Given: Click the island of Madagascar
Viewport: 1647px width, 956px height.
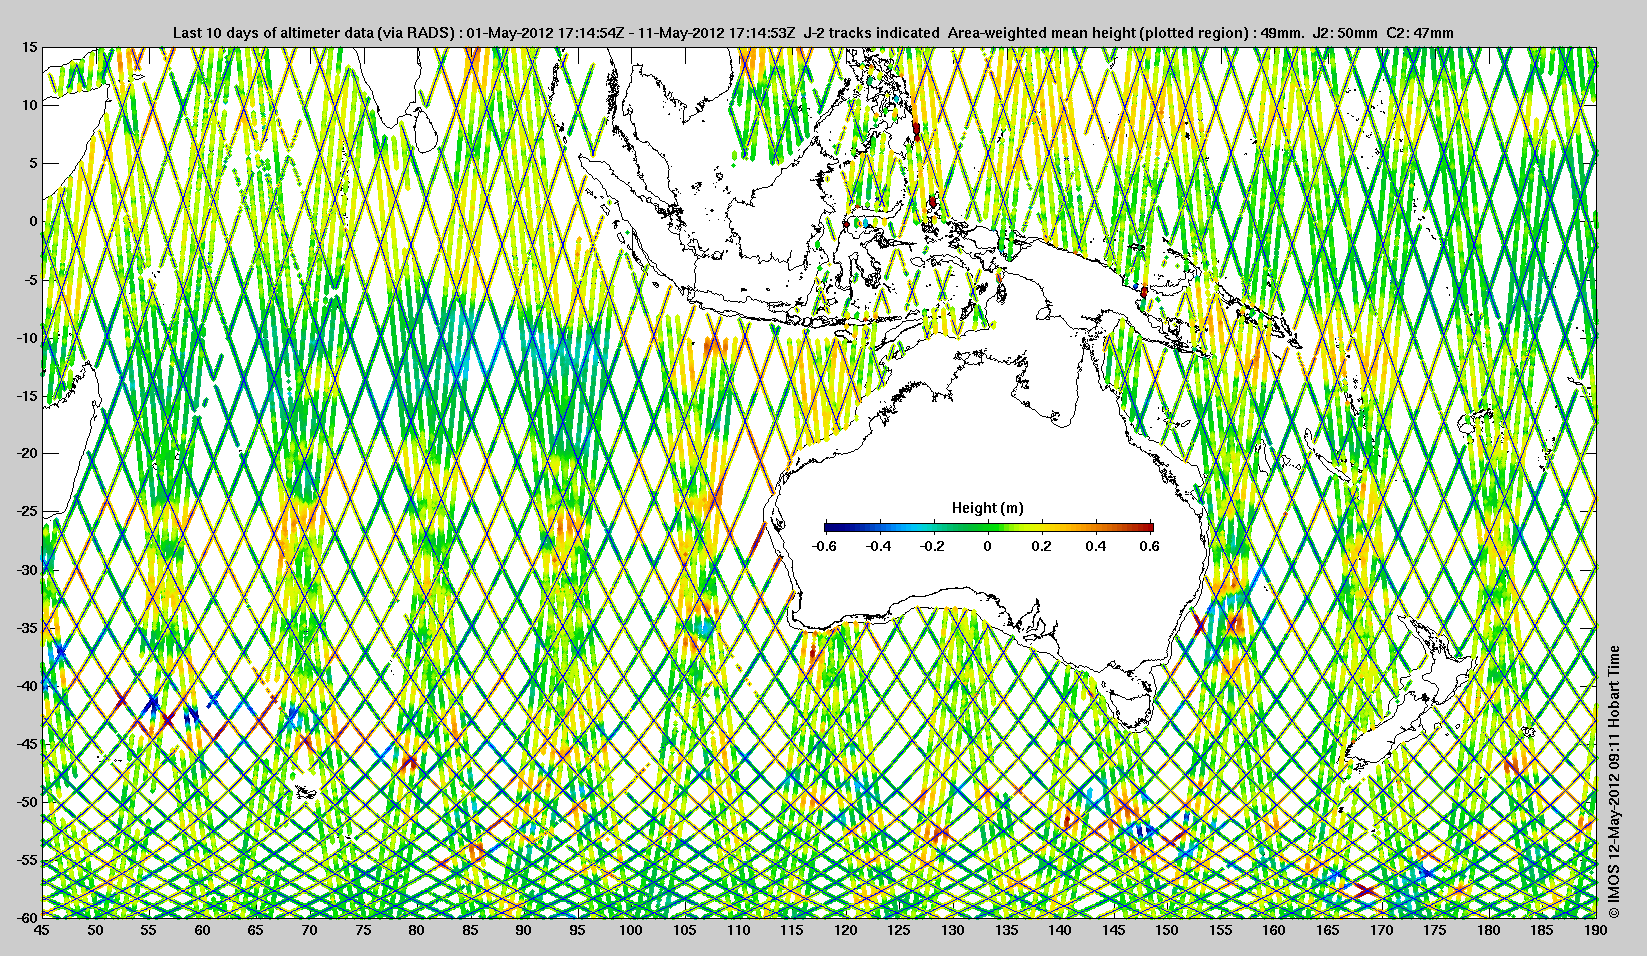Looking at the screenshot, I should [x=67, y=440].
